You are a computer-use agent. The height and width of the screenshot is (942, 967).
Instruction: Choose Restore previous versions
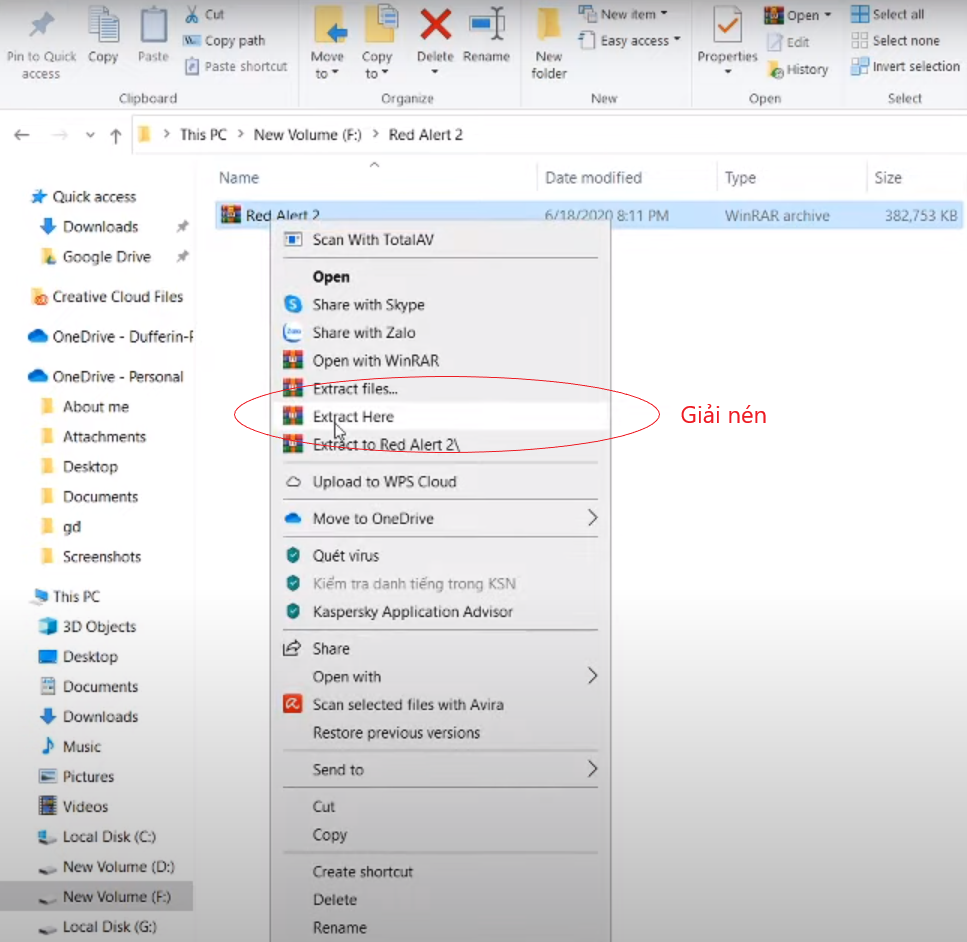[440, 733]
